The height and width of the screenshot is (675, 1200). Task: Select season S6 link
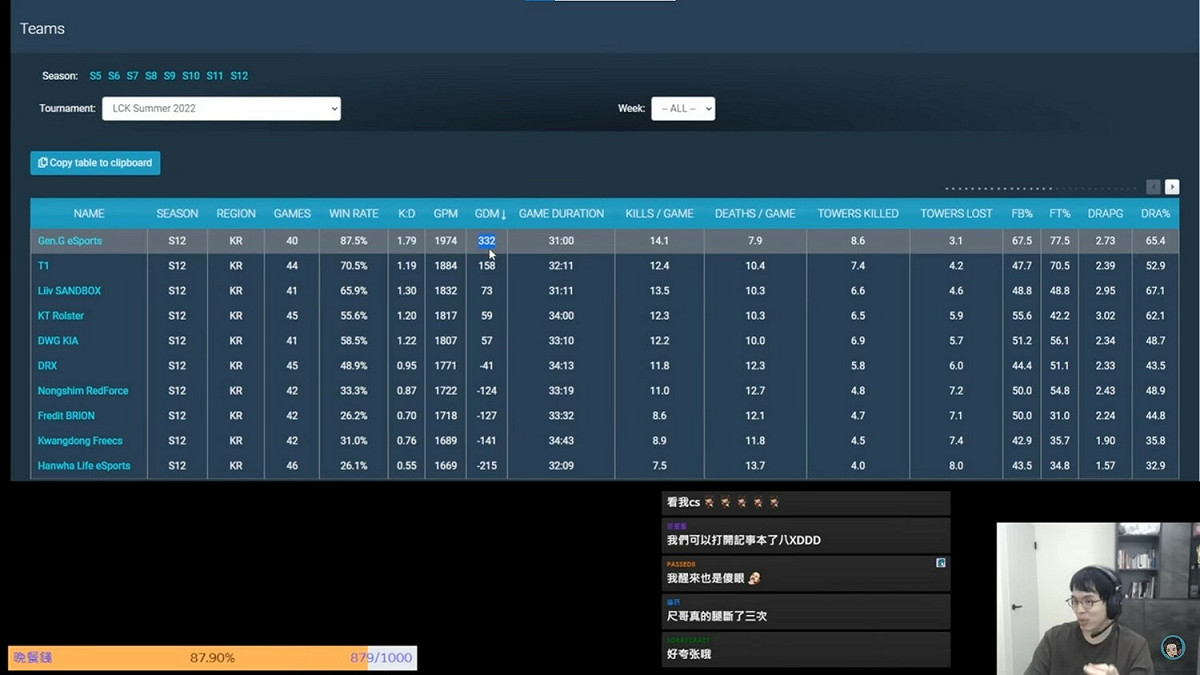pos(114,76)
